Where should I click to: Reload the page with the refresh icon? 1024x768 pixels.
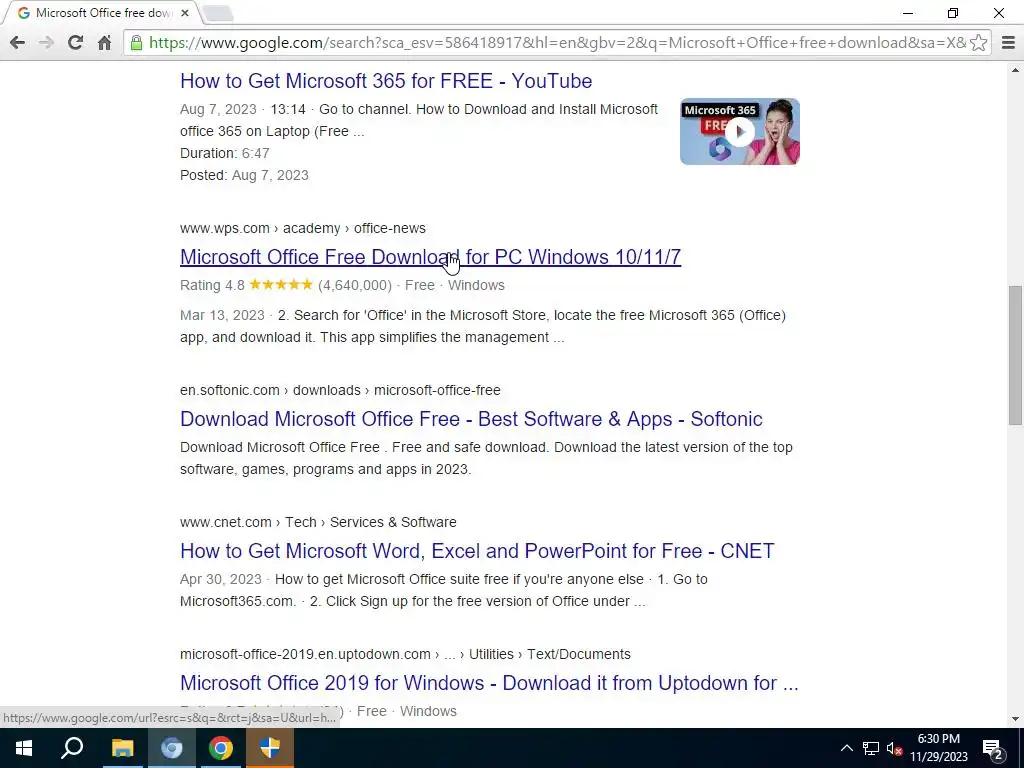pos(75,43)
